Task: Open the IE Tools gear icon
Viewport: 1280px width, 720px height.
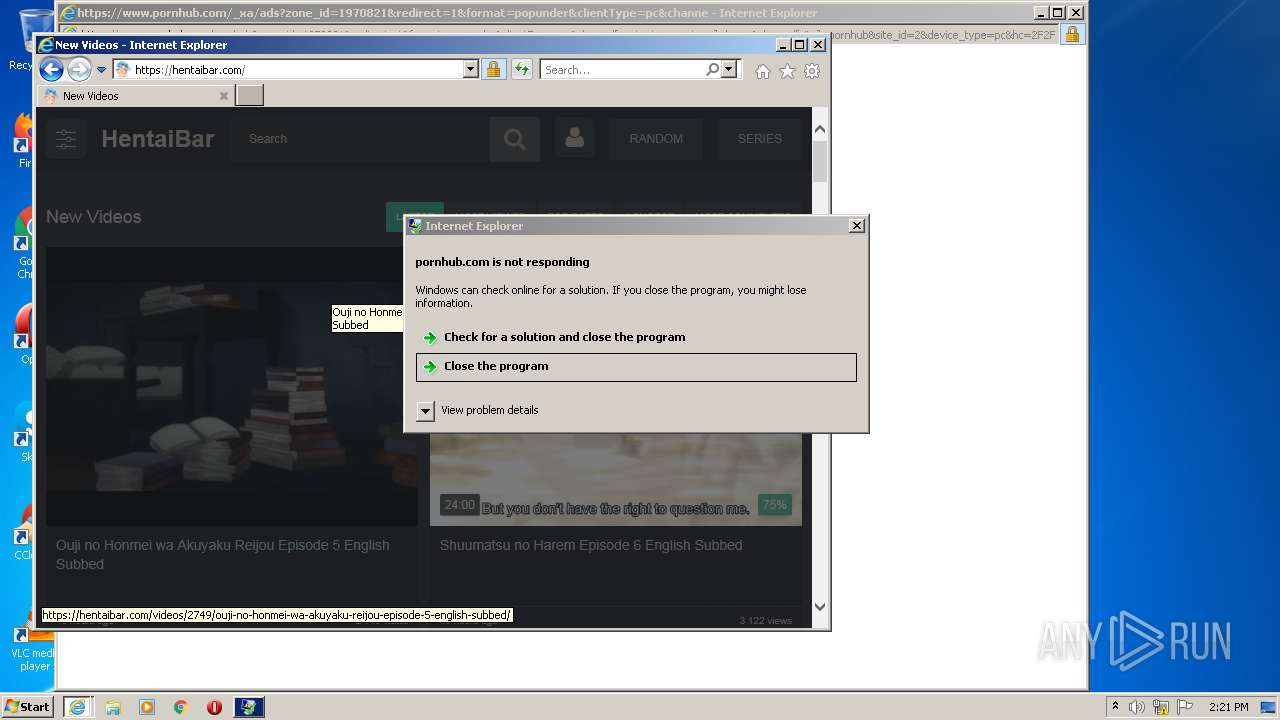Action: [x=812, y=71]
